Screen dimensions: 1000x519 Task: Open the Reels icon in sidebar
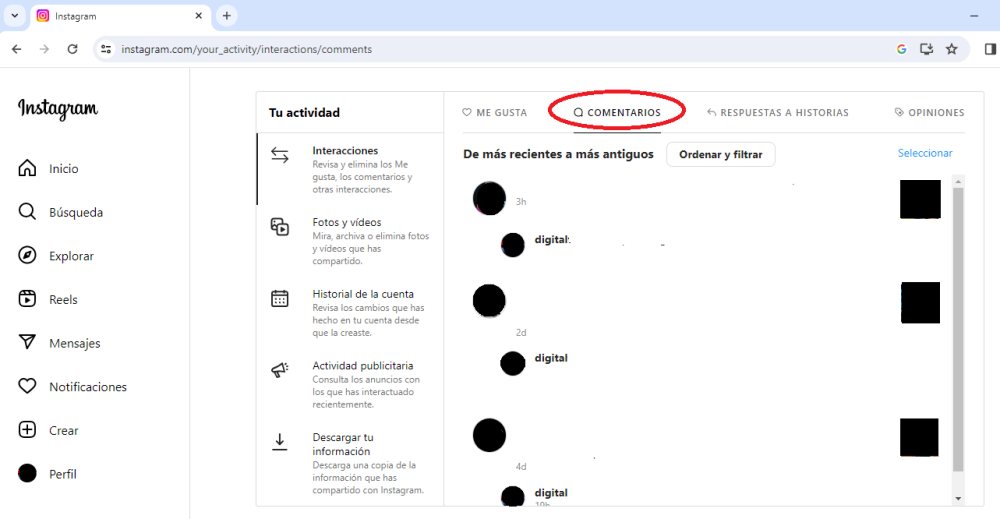[28, 299]
